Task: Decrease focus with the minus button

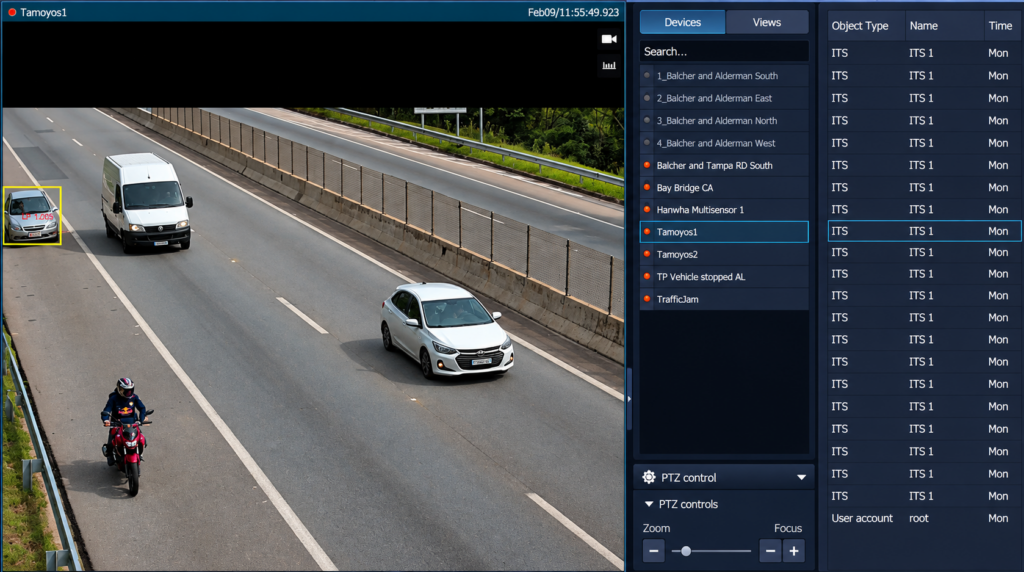Action: 771,551
